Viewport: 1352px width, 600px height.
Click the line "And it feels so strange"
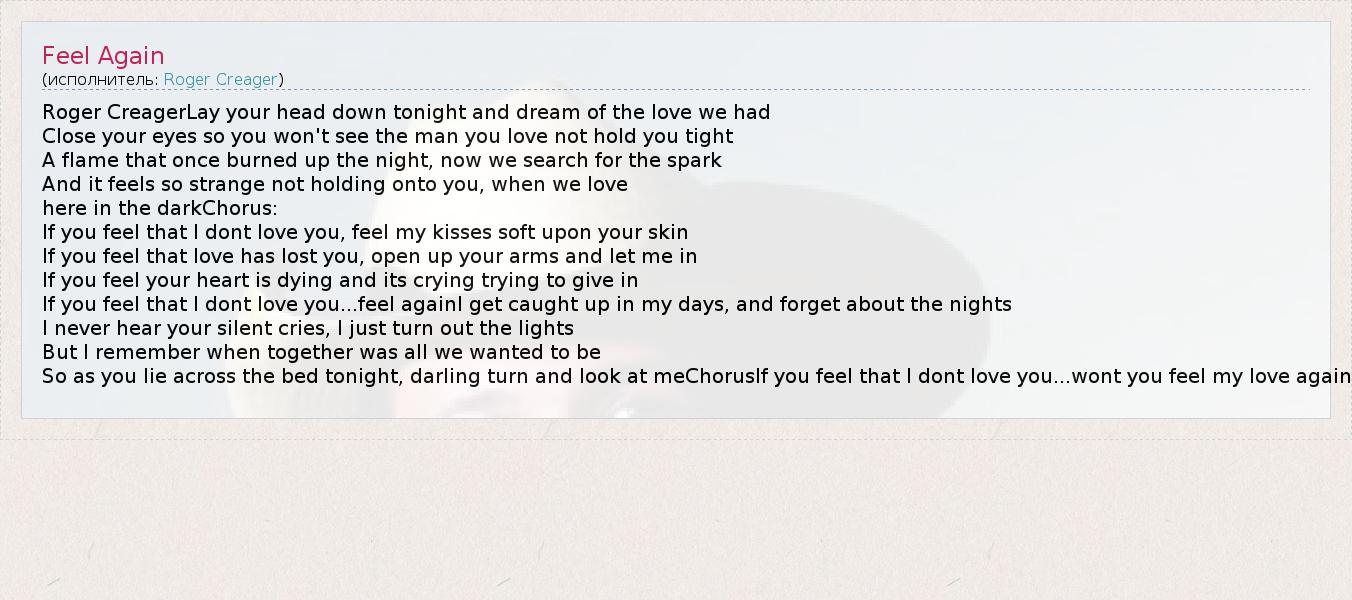[334, 184]
